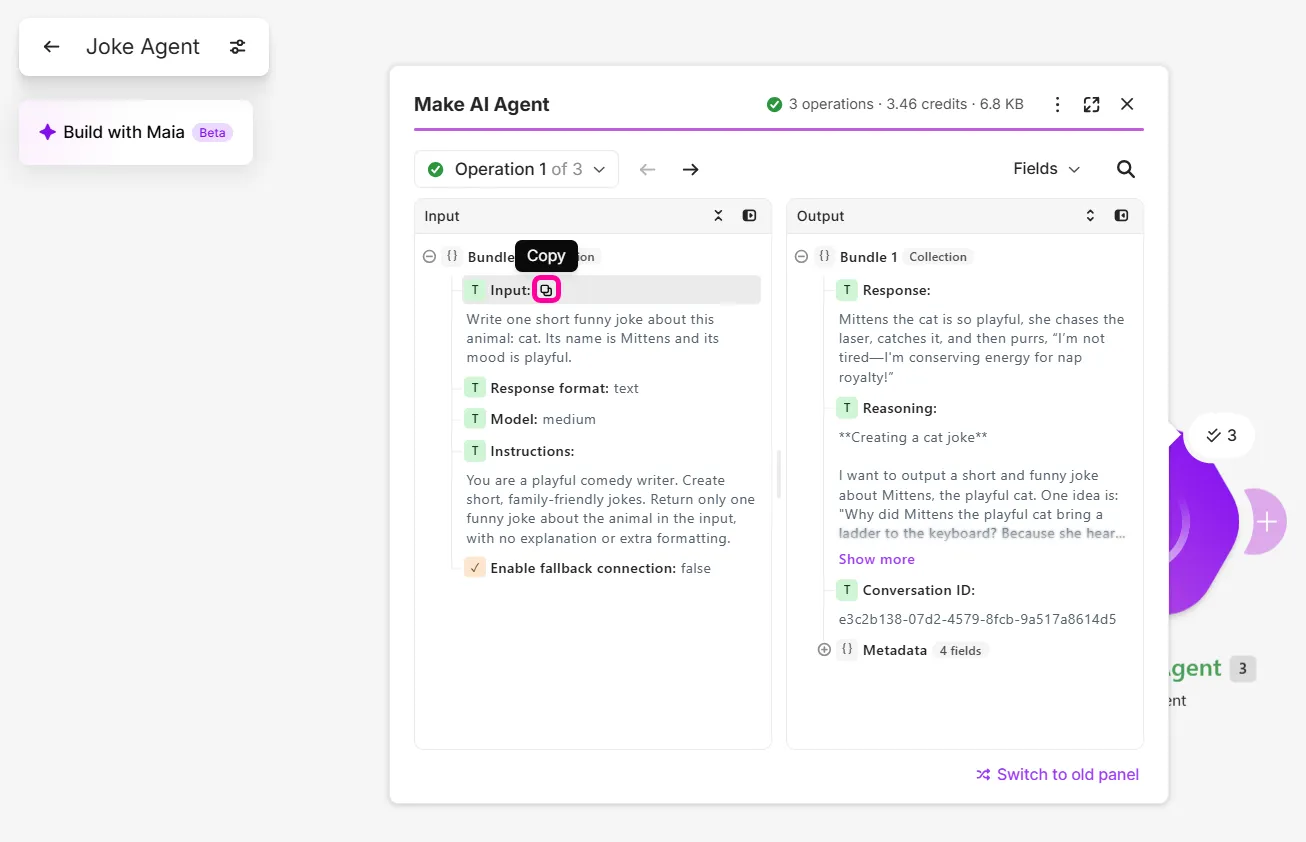Click the back arrow beside Joke Agent

(52, 47)
